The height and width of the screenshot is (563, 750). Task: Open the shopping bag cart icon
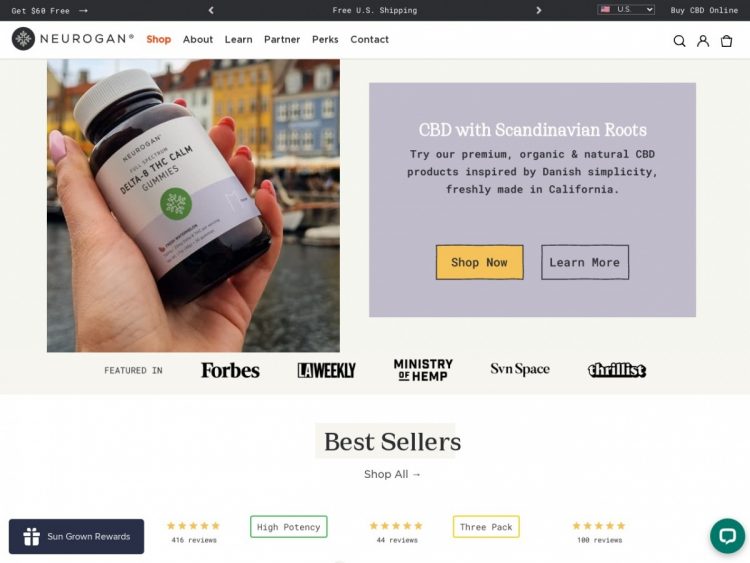[x=726, y=41]
